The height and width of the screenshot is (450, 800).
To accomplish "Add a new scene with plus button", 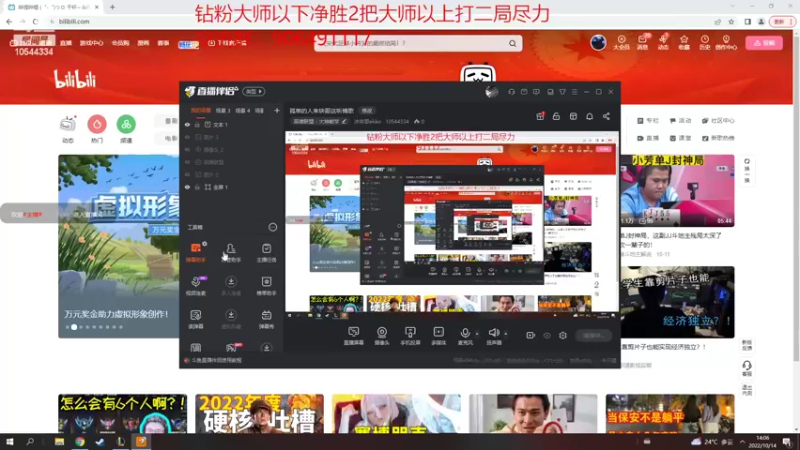I will [x=277, y=110].
